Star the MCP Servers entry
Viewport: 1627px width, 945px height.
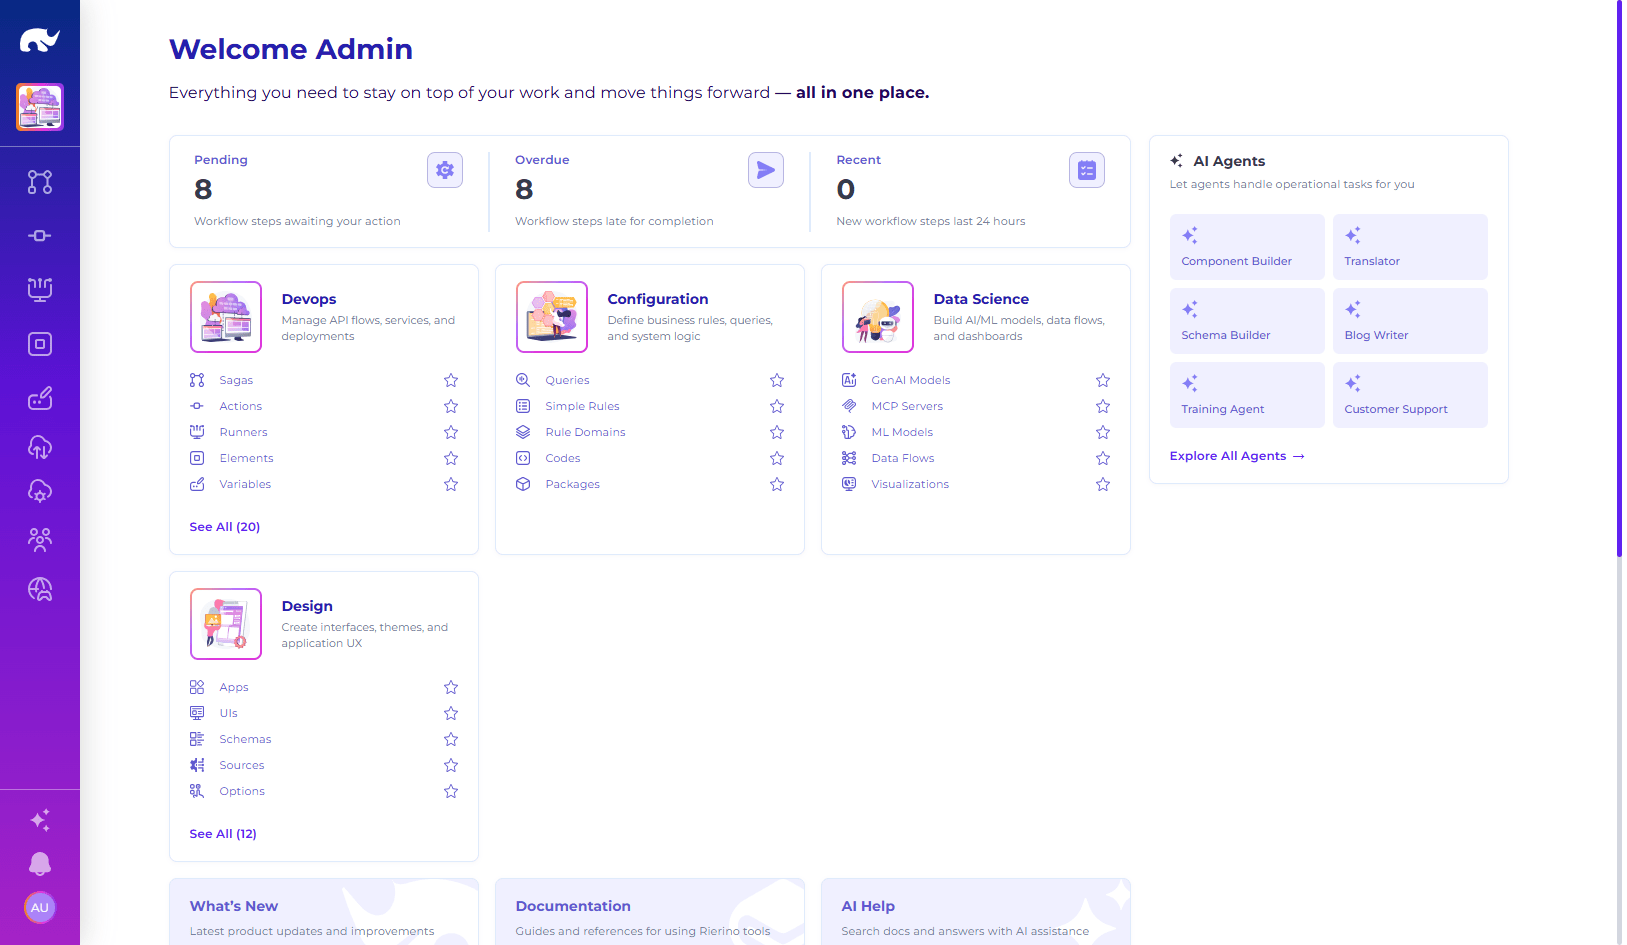point(1103,406)
